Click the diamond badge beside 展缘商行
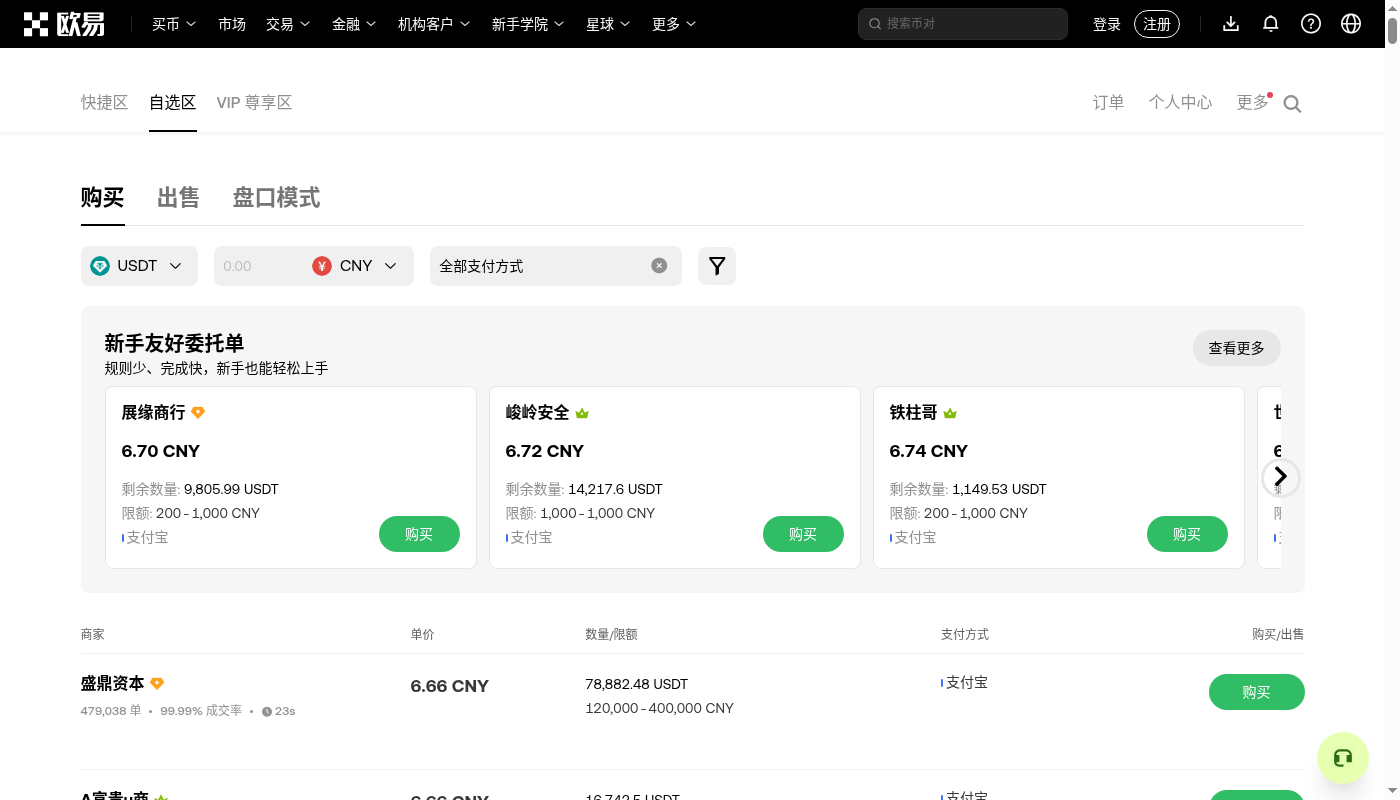Image resolution: width=1400 pixels, height=800 pixels. [198, 413]
